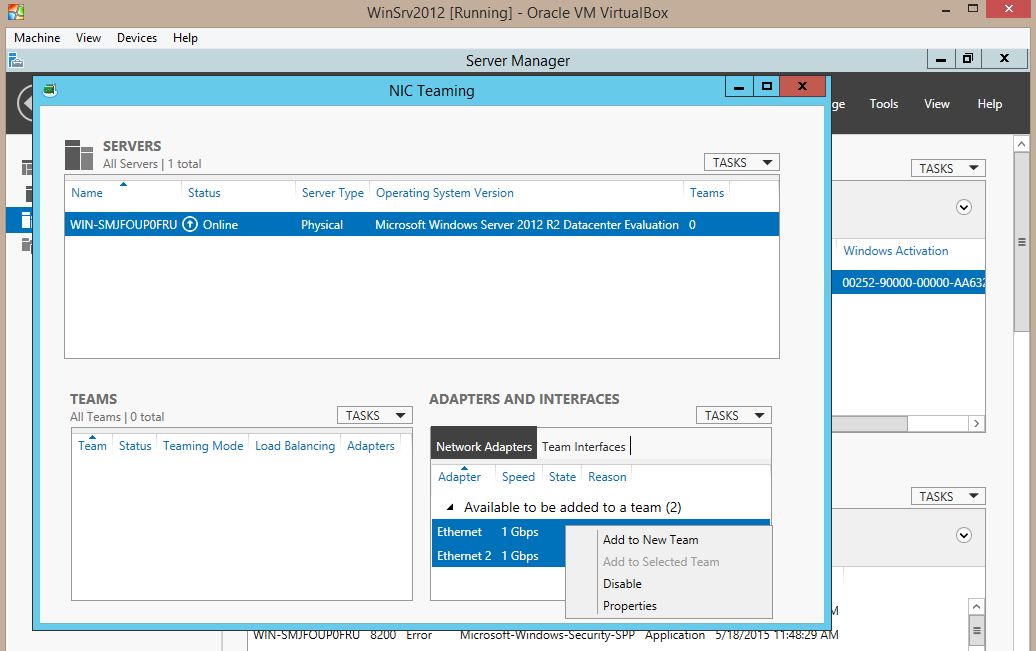Viewport: 1036px width, 651px height.
Task: Open the Server Manager View menu
Action: [937, 104]
